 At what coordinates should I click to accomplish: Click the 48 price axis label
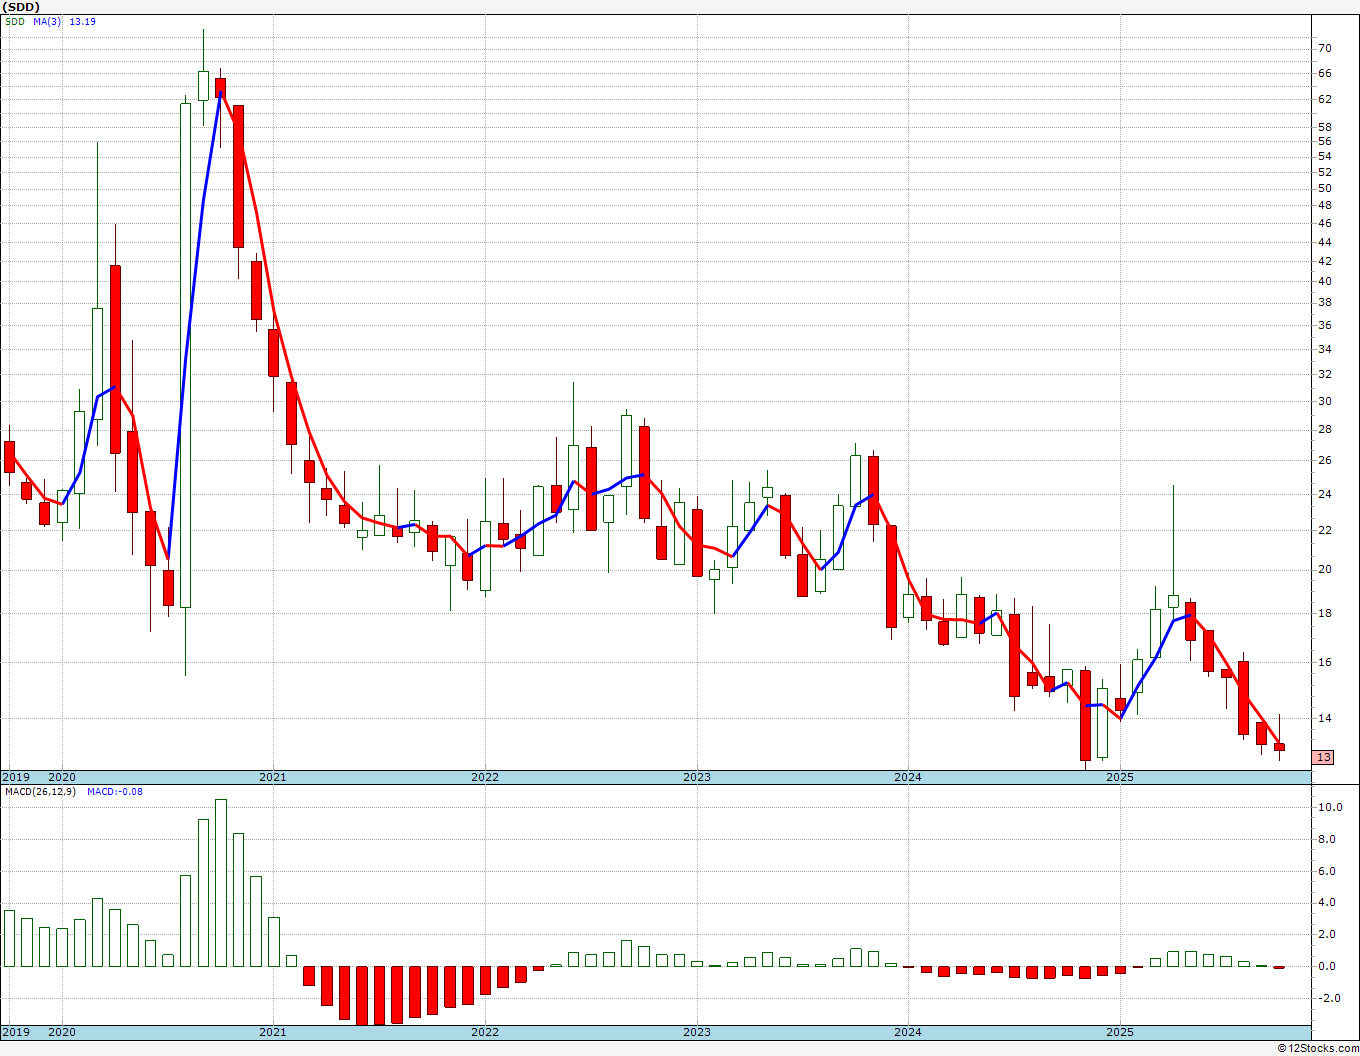1324,205
